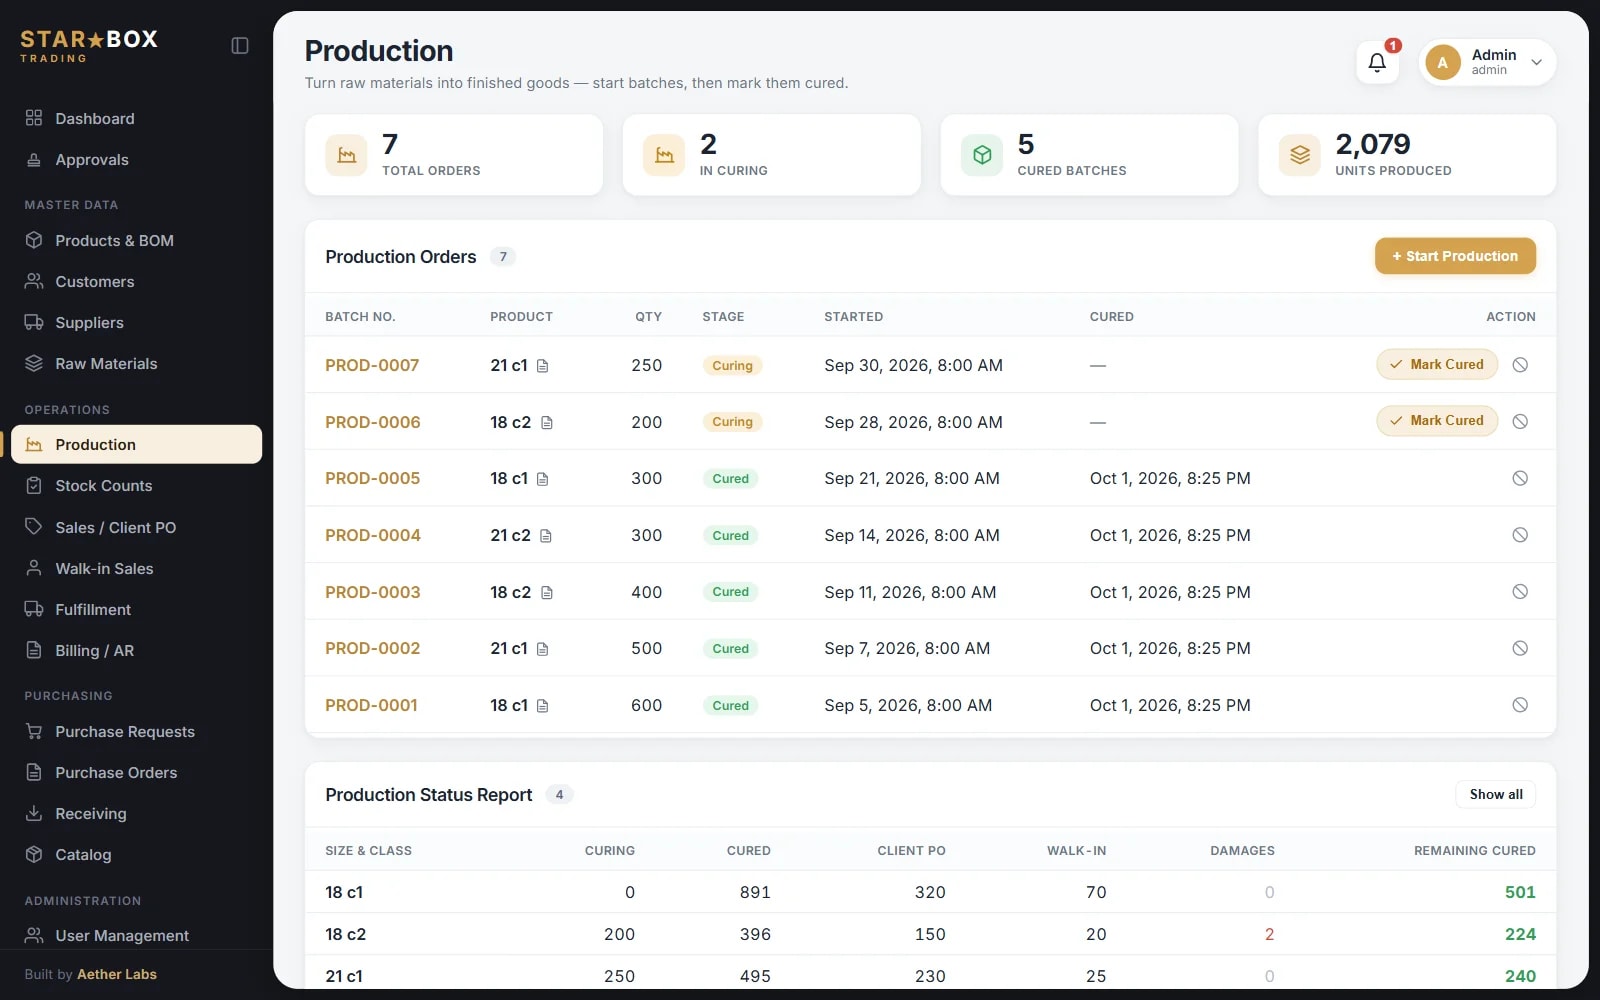Open Purchase Orders
This screenshot has width=1600, height=1000.
pyautogui.click(x=136, y=772)
